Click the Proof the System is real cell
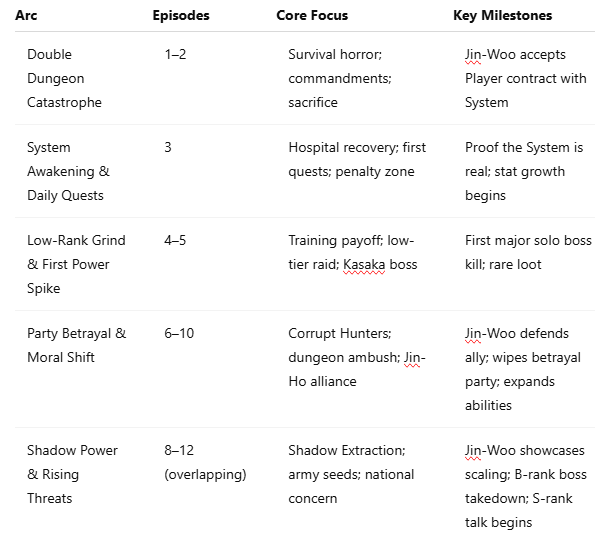 tap(524, 171)
